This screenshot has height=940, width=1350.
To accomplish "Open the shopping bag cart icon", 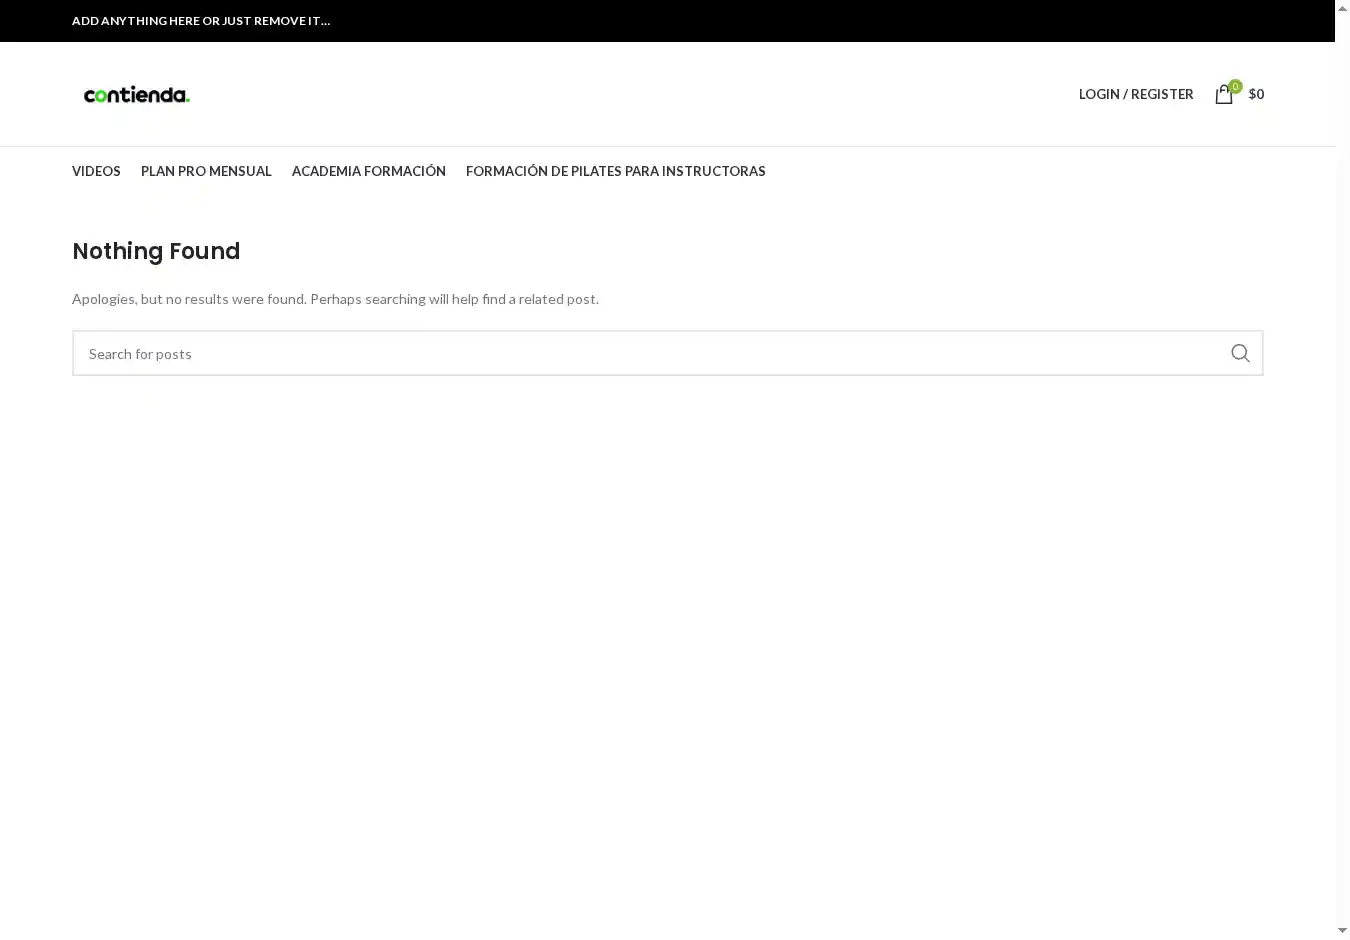I will (1223, 95).
